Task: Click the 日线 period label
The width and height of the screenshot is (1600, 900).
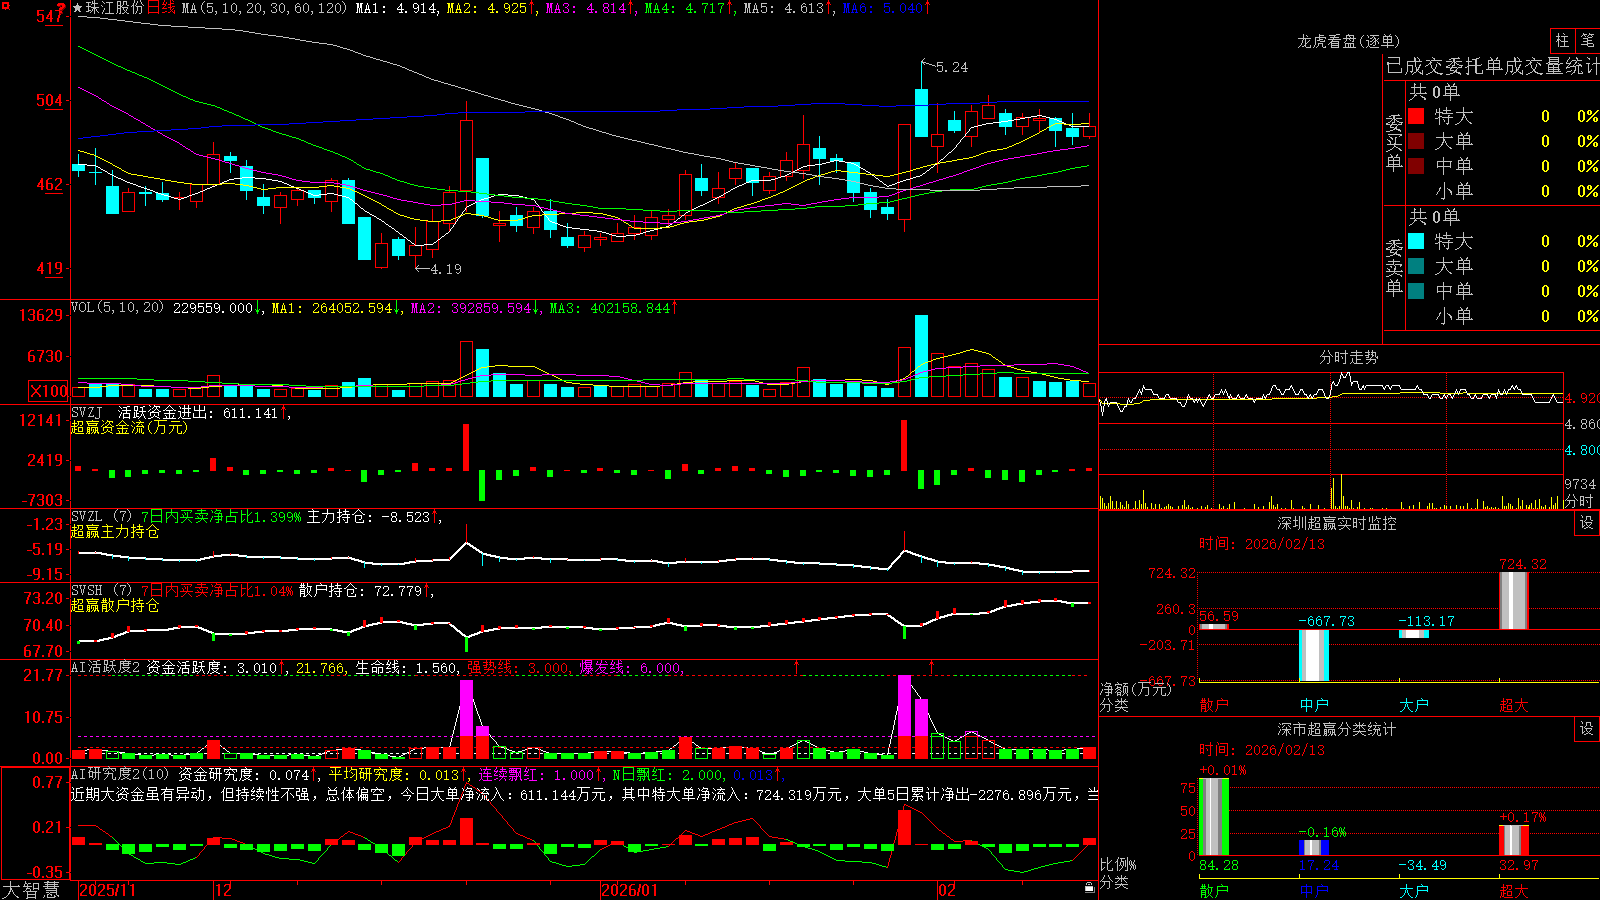Action: coord(161,8)
